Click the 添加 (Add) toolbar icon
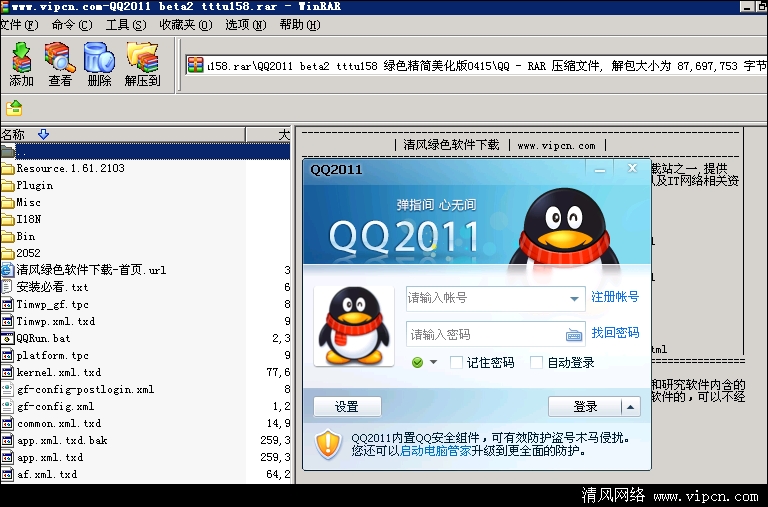The image size is (768, 507). [x=21, y=64]
